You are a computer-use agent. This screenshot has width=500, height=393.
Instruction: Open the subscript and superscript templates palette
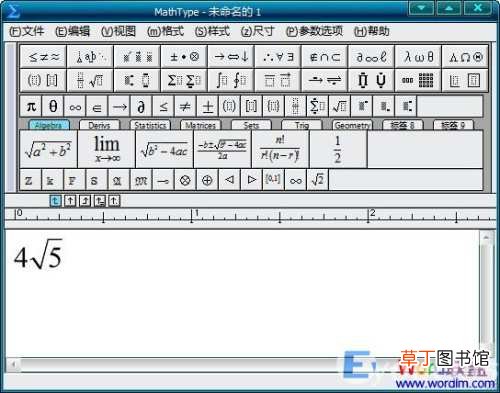[x=137, y=80]
